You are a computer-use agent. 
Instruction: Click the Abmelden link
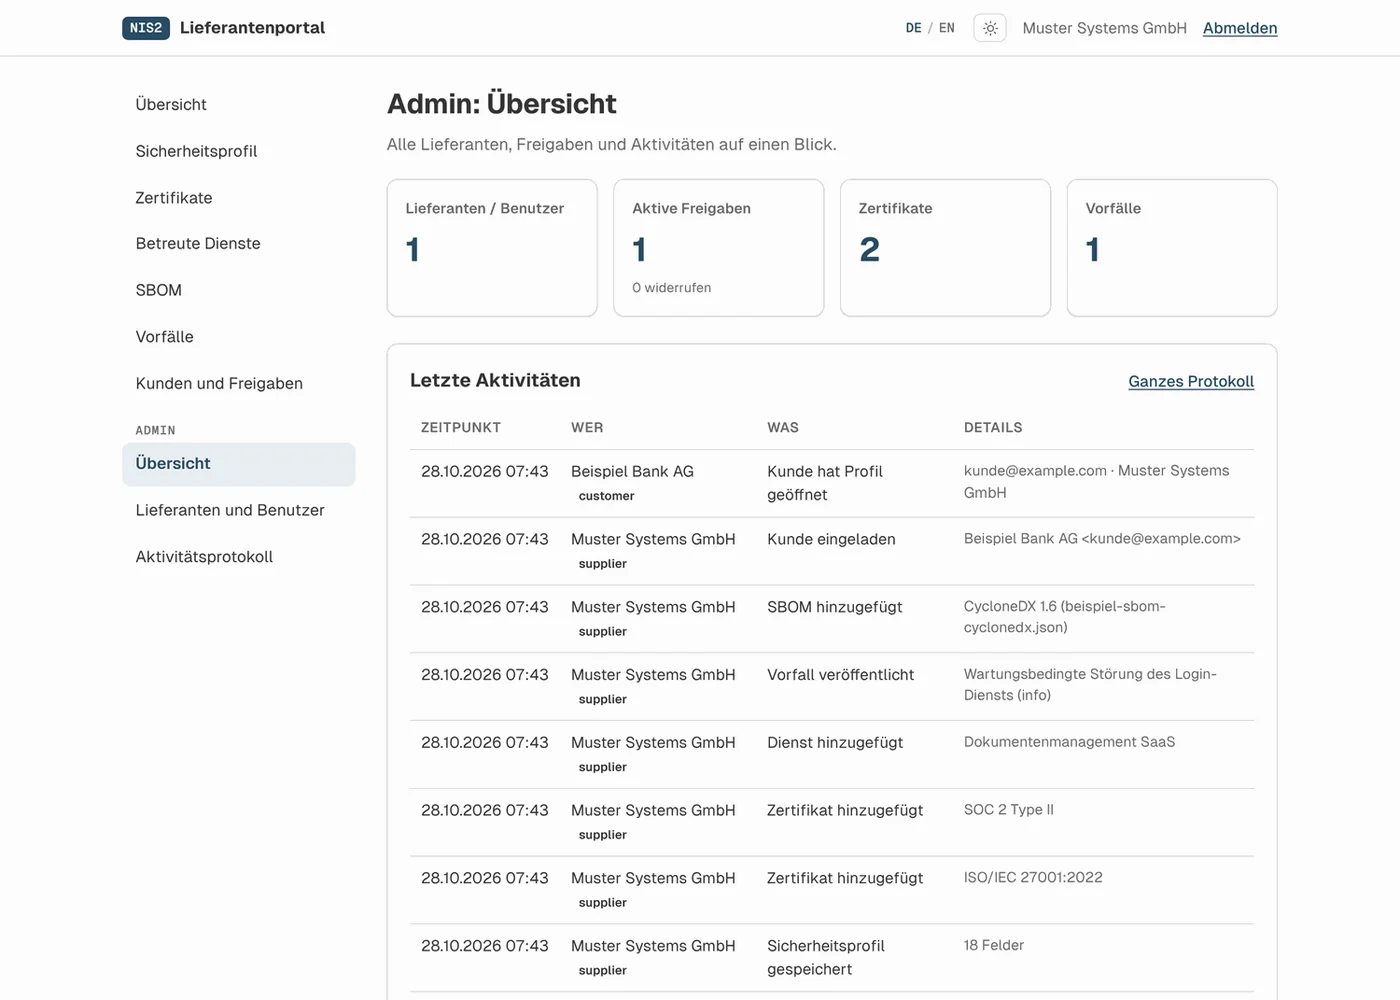1240,28
